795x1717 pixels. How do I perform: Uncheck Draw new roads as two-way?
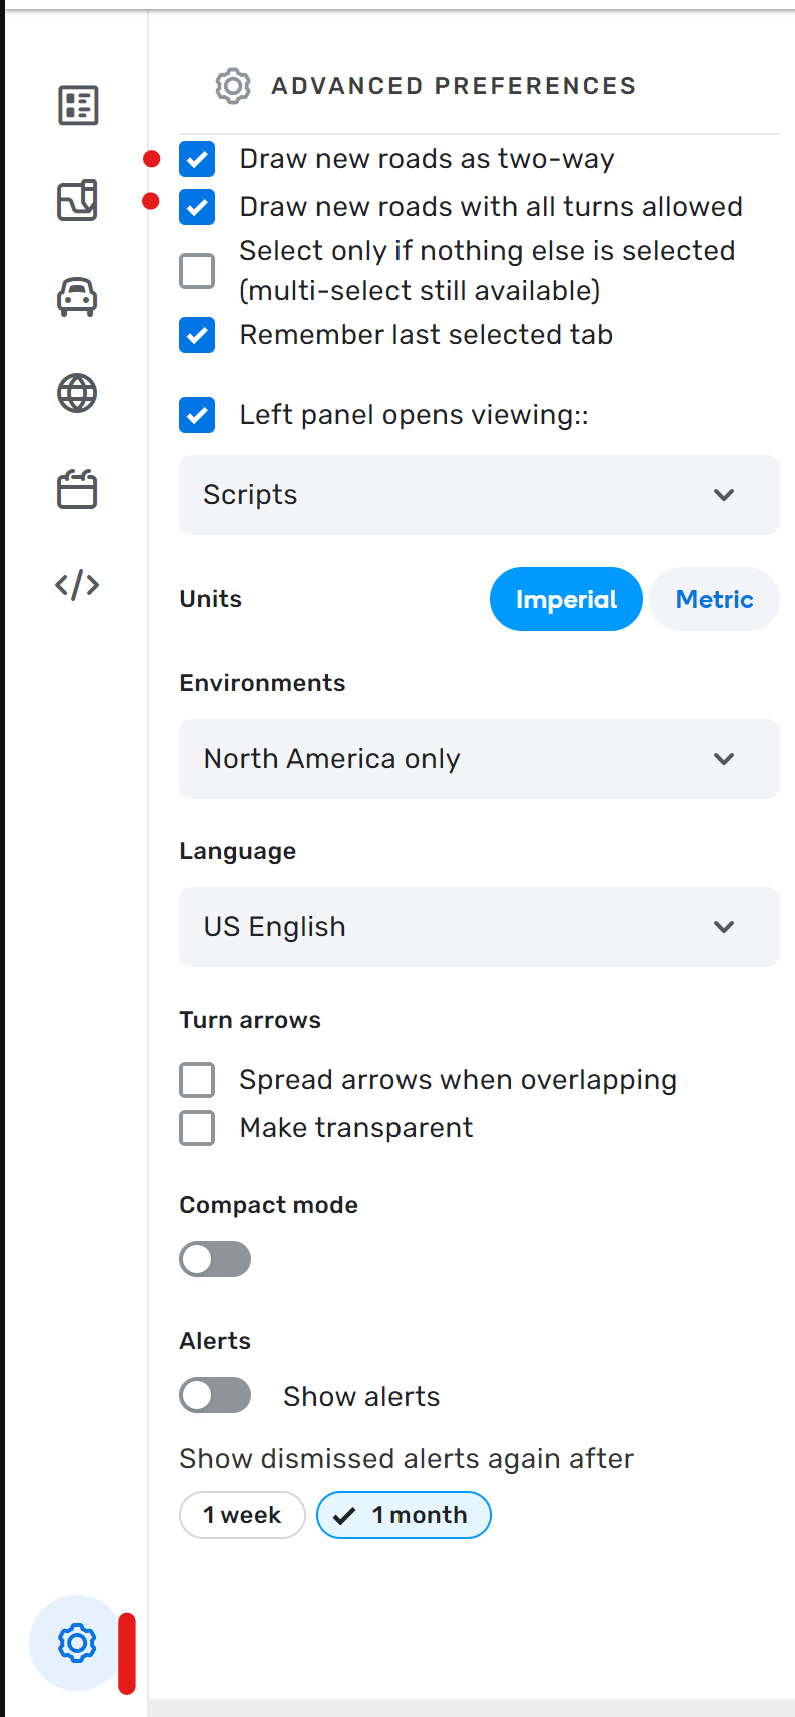coord(198,159)
